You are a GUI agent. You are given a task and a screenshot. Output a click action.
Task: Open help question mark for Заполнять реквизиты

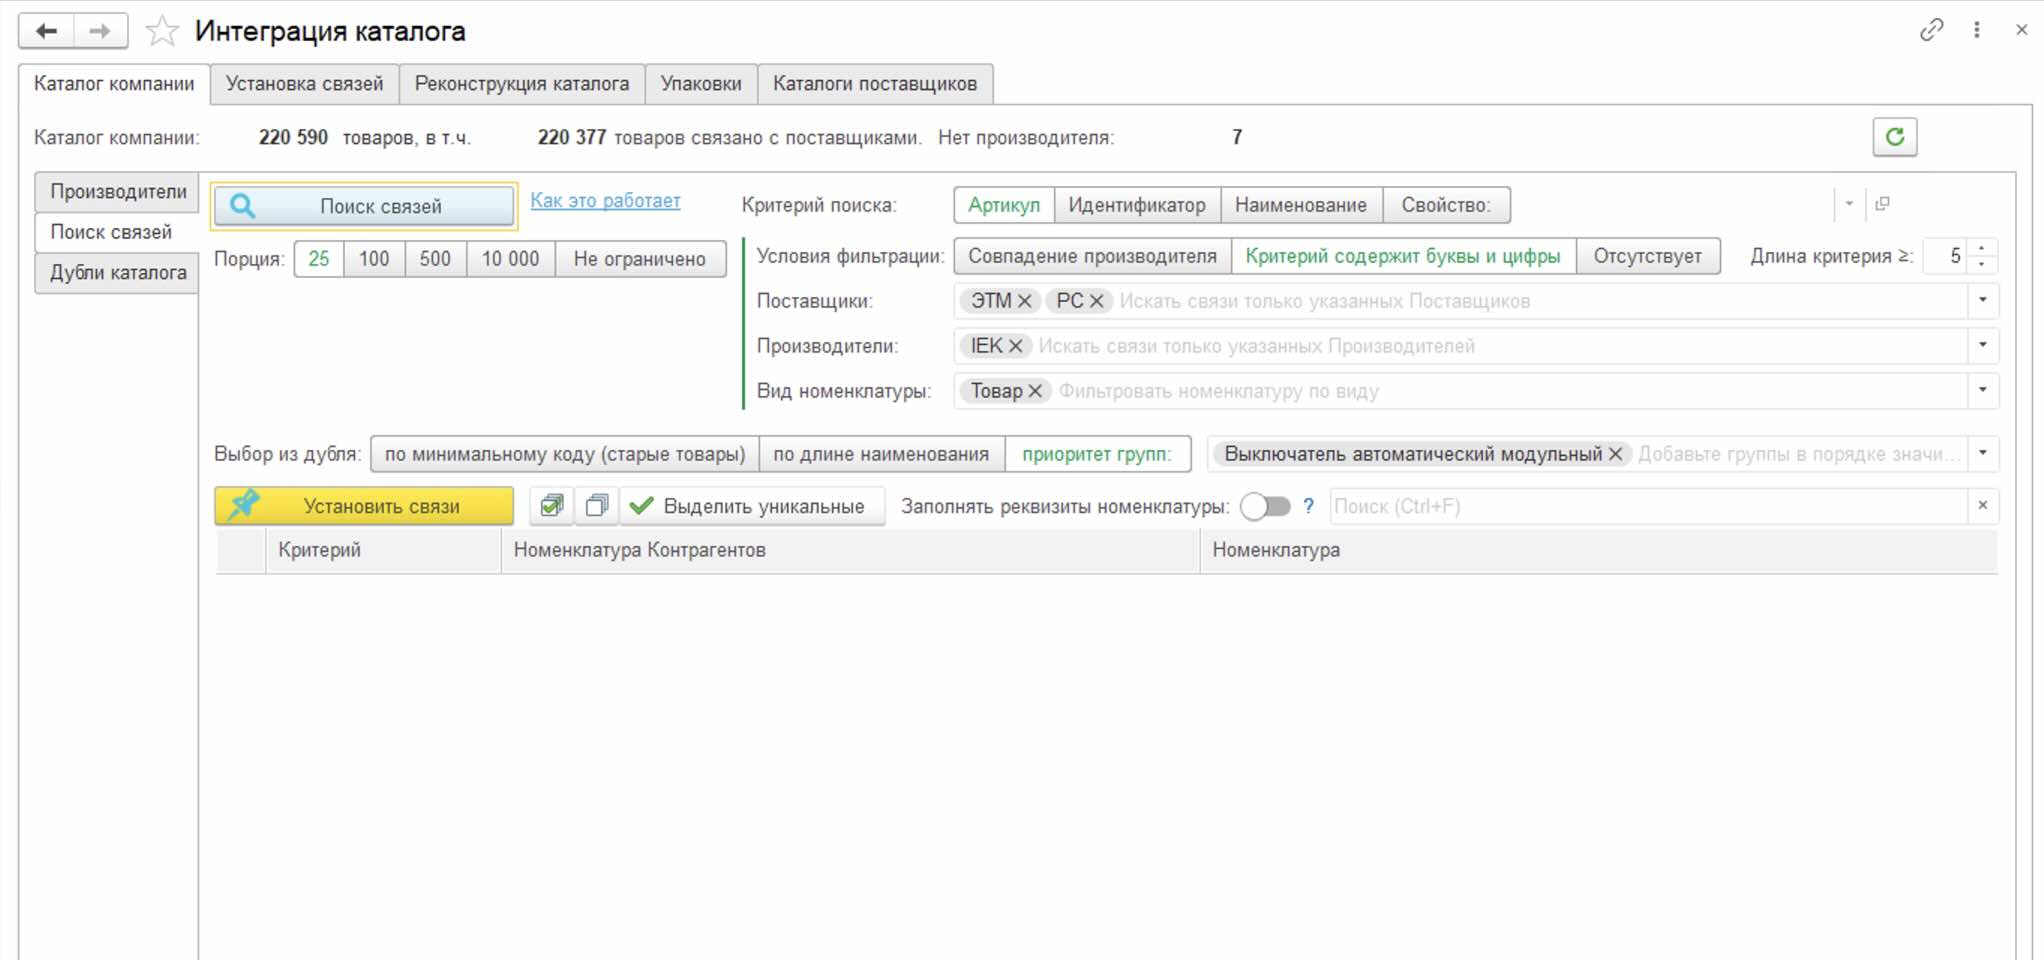coord(1308,506)
